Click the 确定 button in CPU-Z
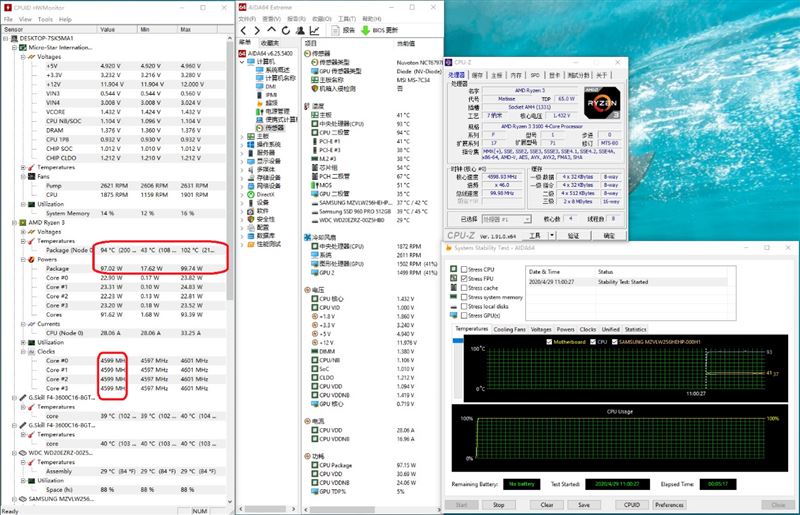Screen dimensions: 800x515 click(x=609, y=235)
